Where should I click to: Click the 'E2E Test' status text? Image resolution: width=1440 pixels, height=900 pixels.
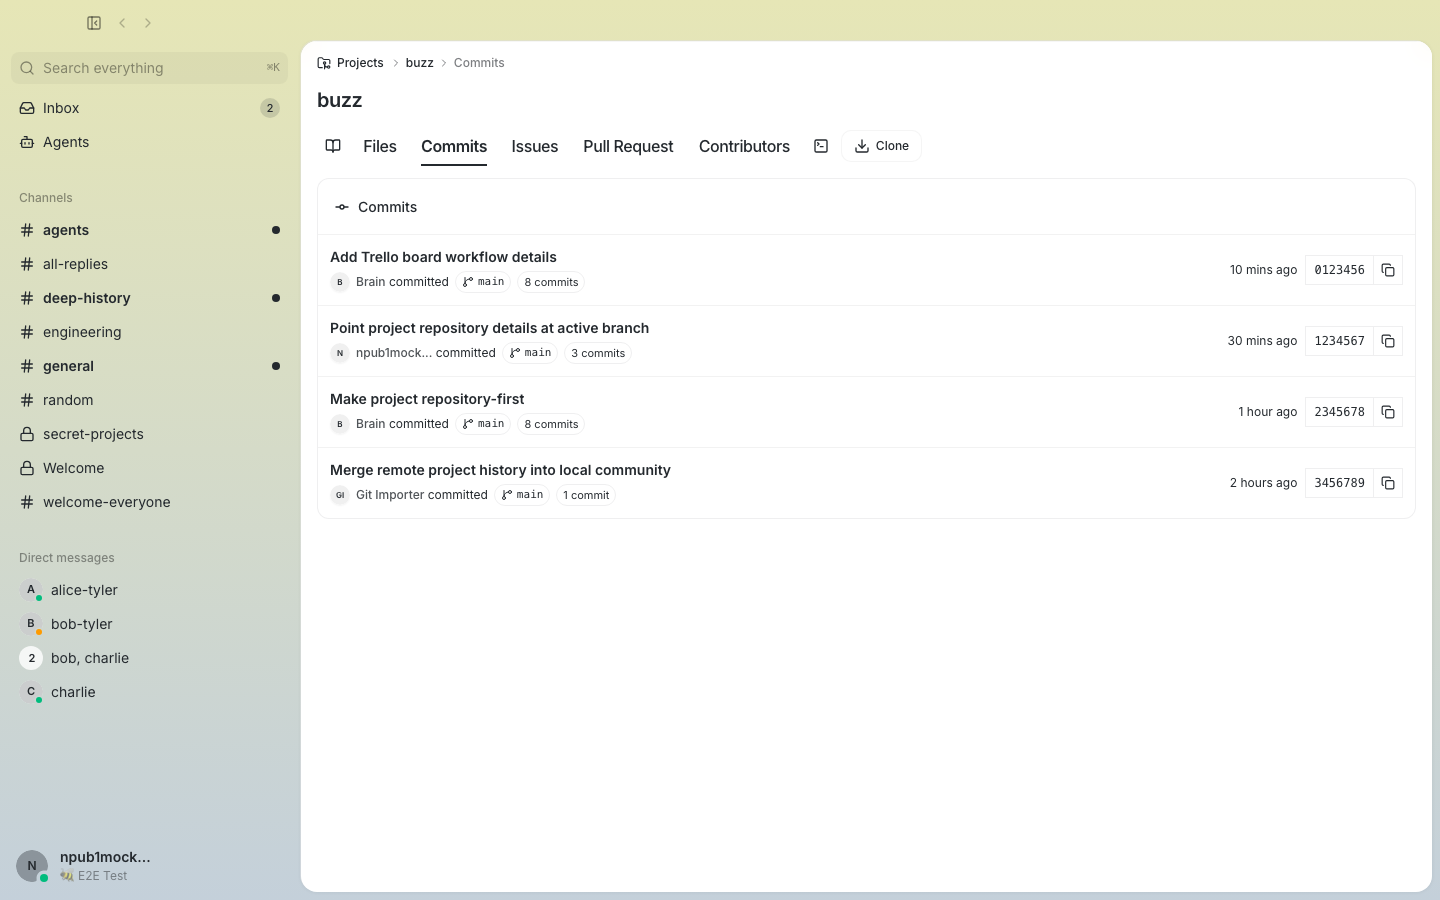102,876
